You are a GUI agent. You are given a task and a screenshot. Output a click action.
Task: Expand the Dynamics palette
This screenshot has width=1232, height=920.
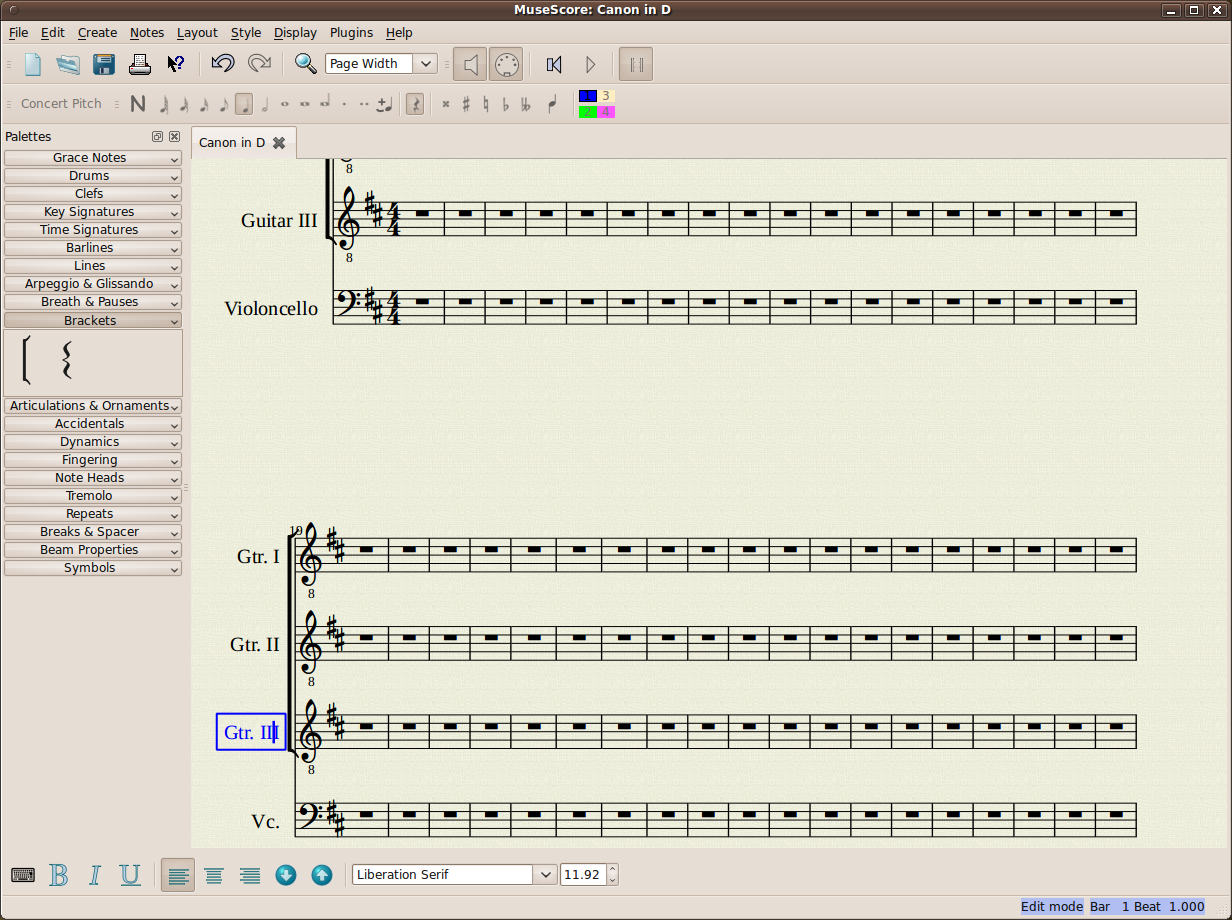pyautogui.click(x=92, y=441)
